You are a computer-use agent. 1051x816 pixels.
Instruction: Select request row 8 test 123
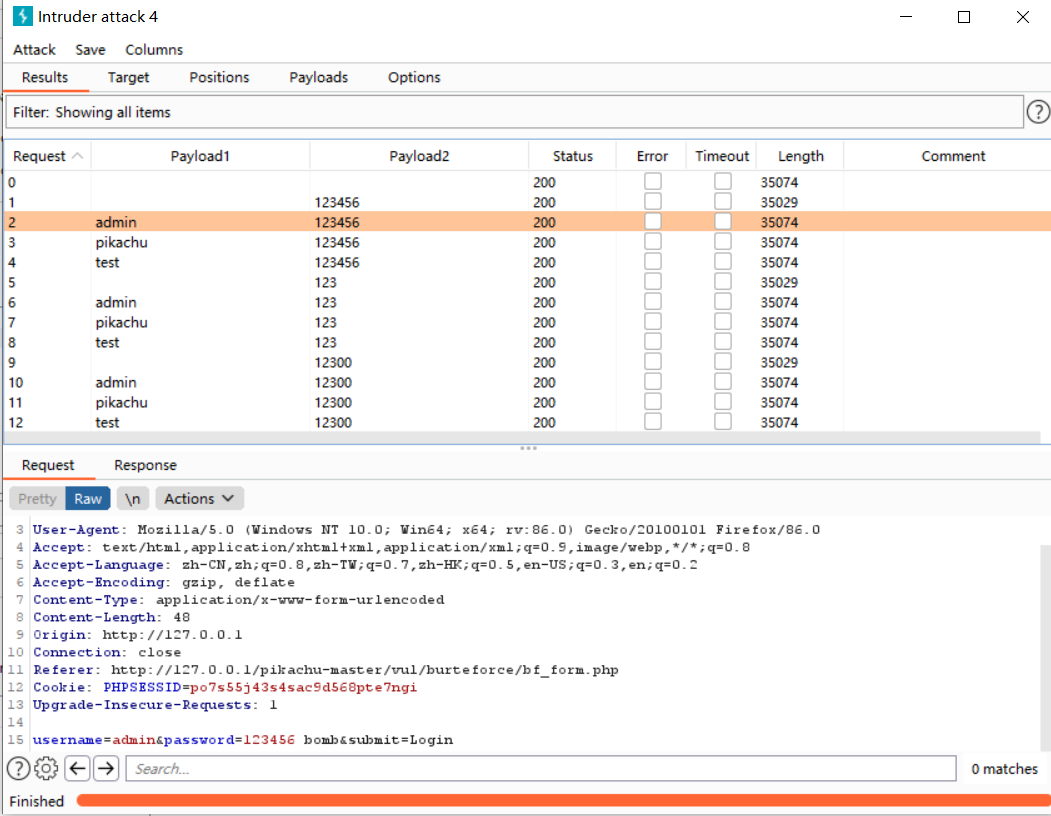point(526,342)
